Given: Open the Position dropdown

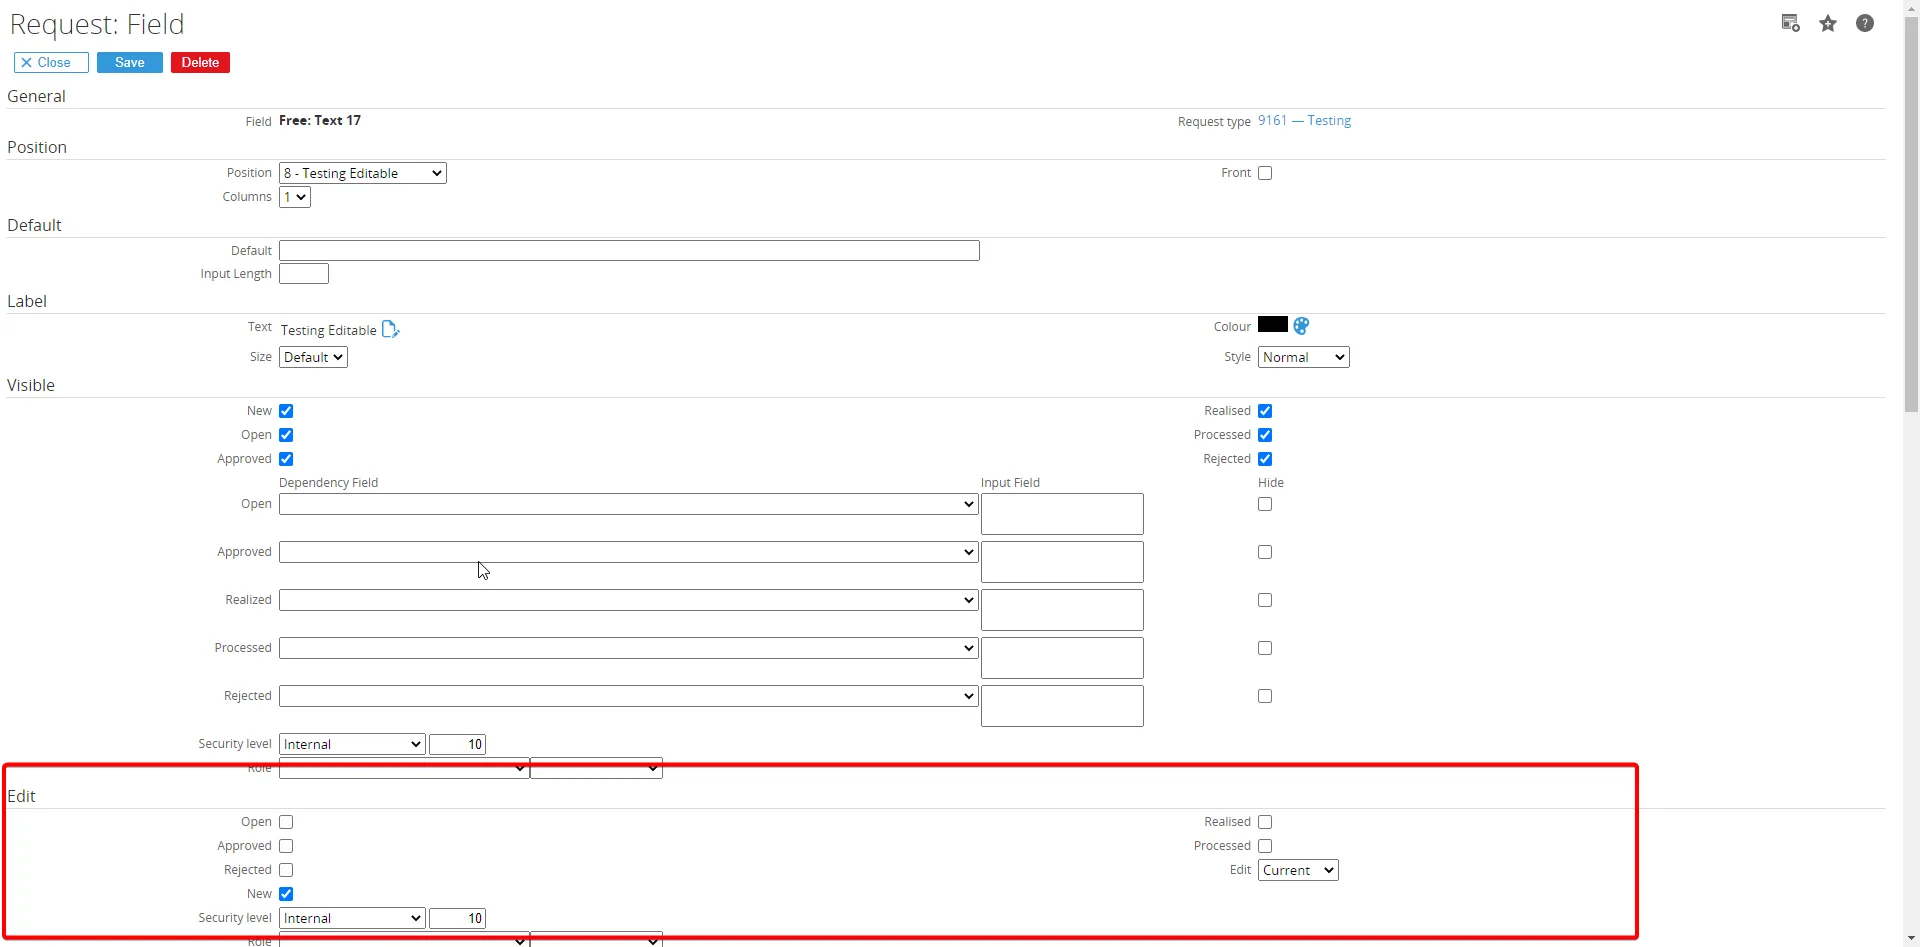Looking at the screenshot, I should click(x=363, y=173).
